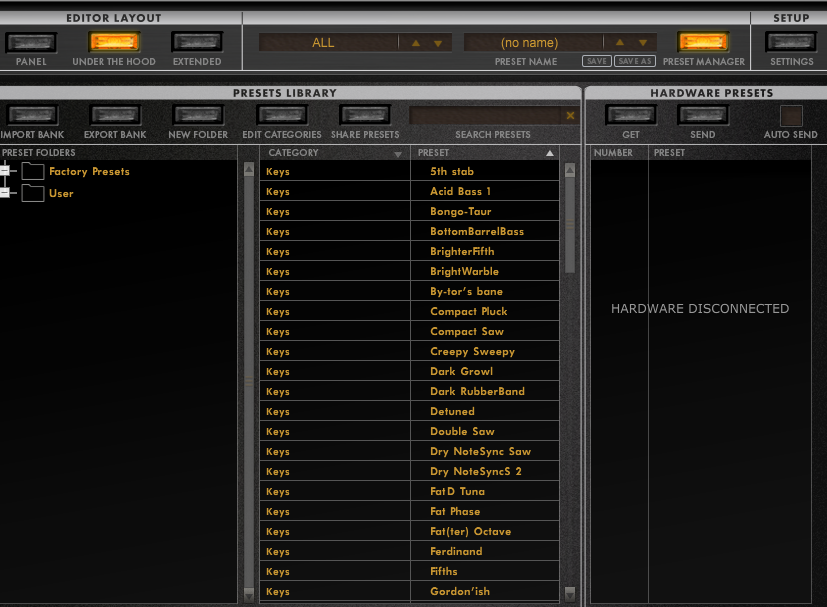Toggle the Auto Send checkbox

tap(791, 116)
